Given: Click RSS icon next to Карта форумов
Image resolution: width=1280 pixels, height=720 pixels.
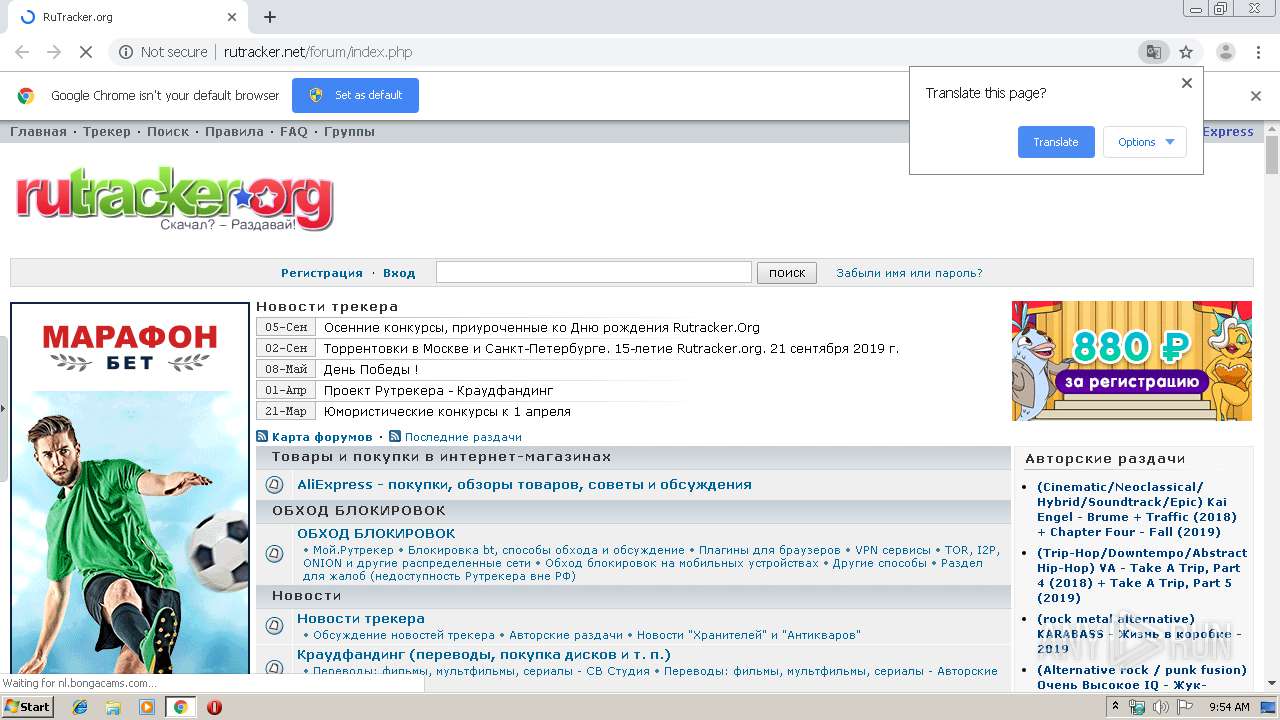Looking at the screenshot, I should (262, 436).
